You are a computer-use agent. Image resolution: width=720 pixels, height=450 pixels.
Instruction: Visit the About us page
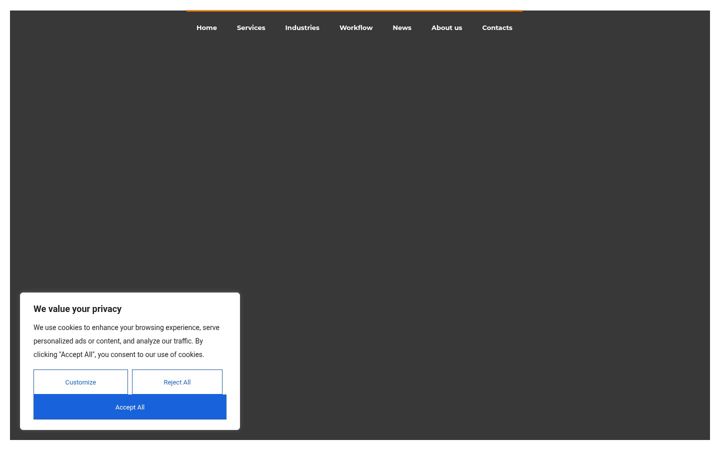pos(446,28)
